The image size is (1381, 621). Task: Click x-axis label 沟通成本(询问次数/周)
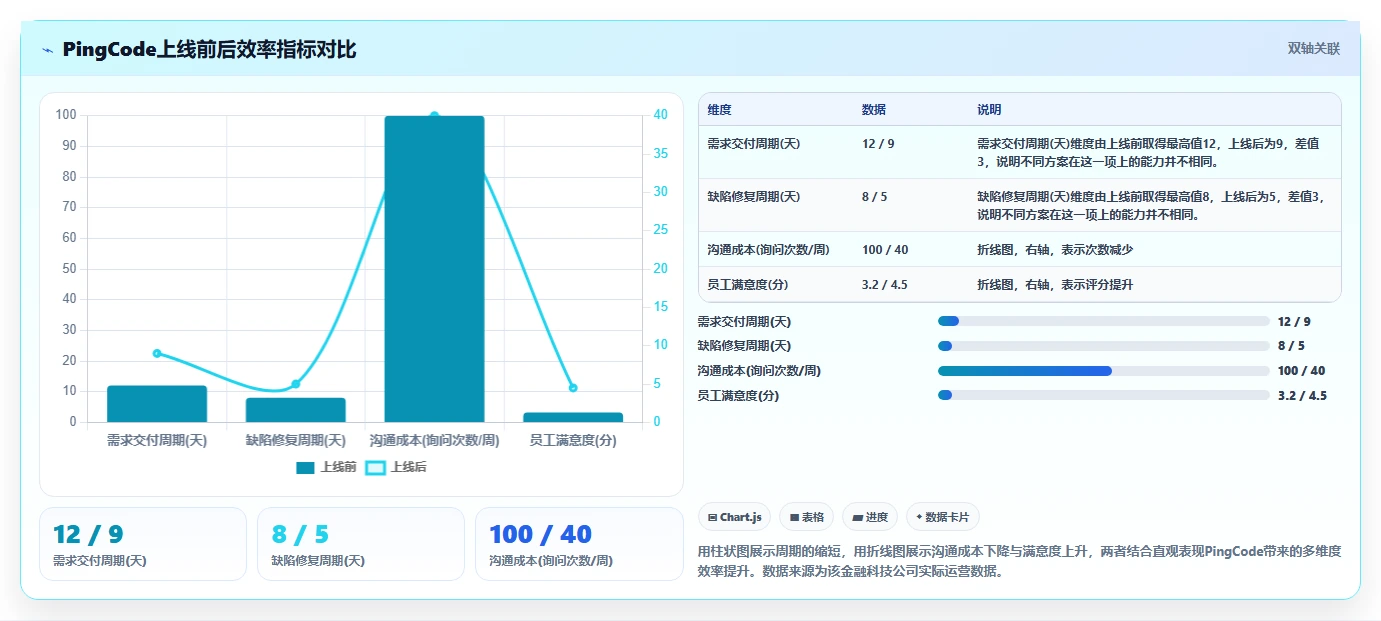click(x=434, y=440)
